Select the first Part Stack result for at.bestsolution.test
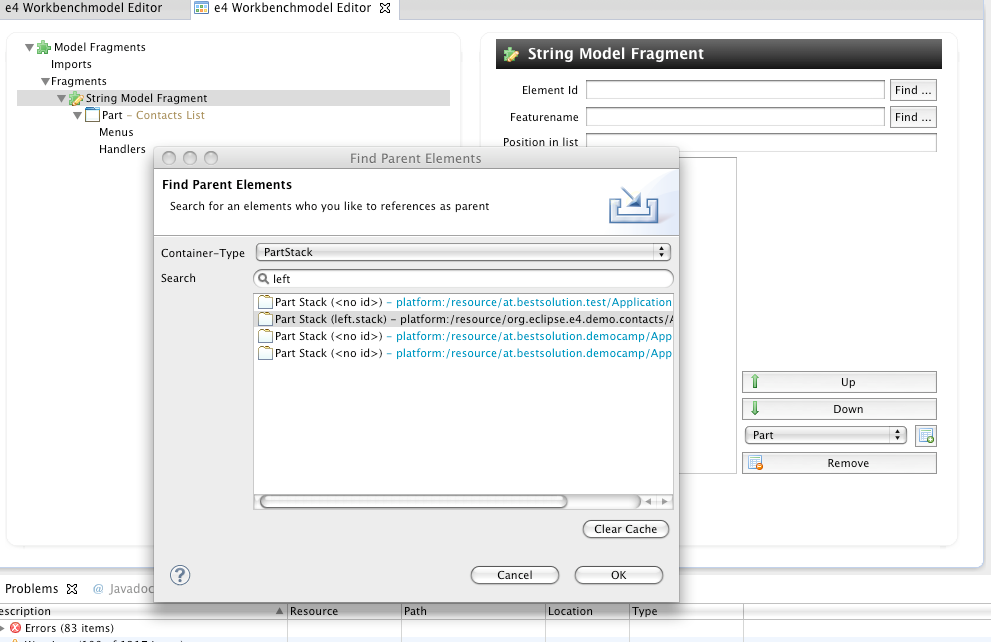 pos(465,302)
